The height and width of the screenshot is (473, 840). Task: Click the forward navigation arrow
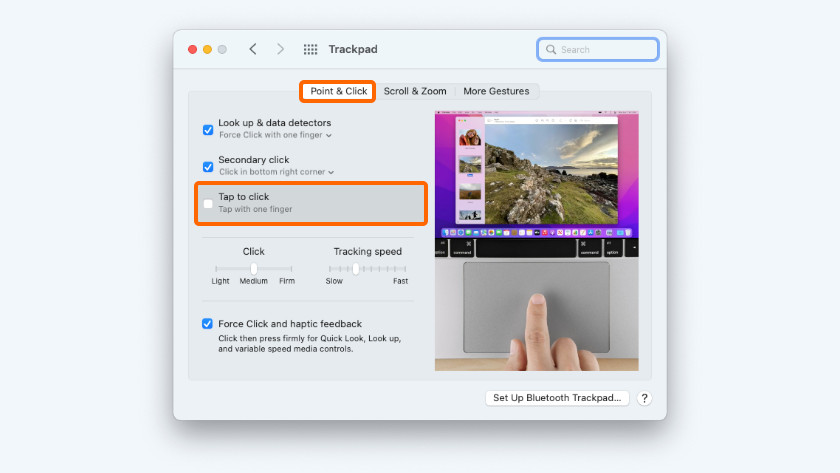(x=280, y=49)
